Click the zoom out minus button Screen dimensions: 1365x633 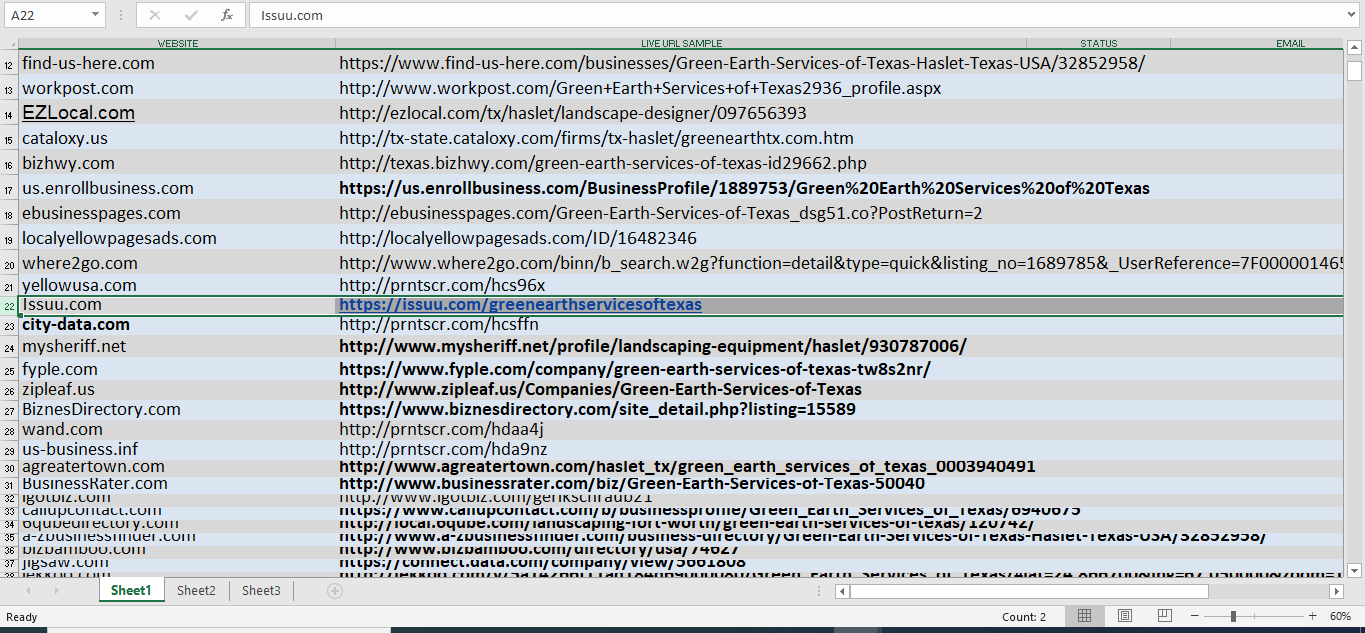(x=1195, y=616)
